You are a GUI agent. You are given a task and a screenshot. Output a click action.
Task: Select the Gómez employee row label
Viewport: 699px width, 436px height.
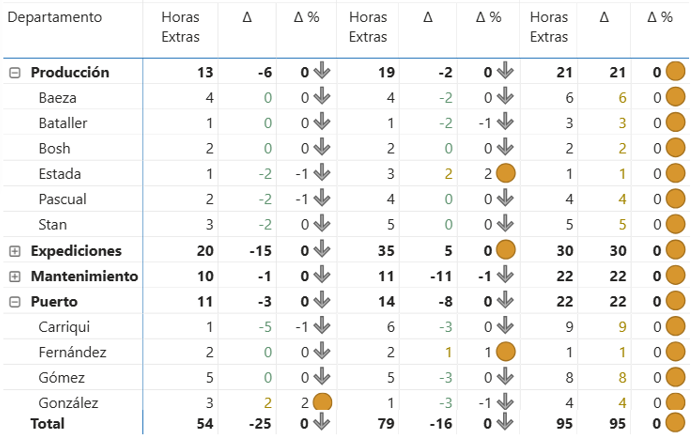(62, 378)
